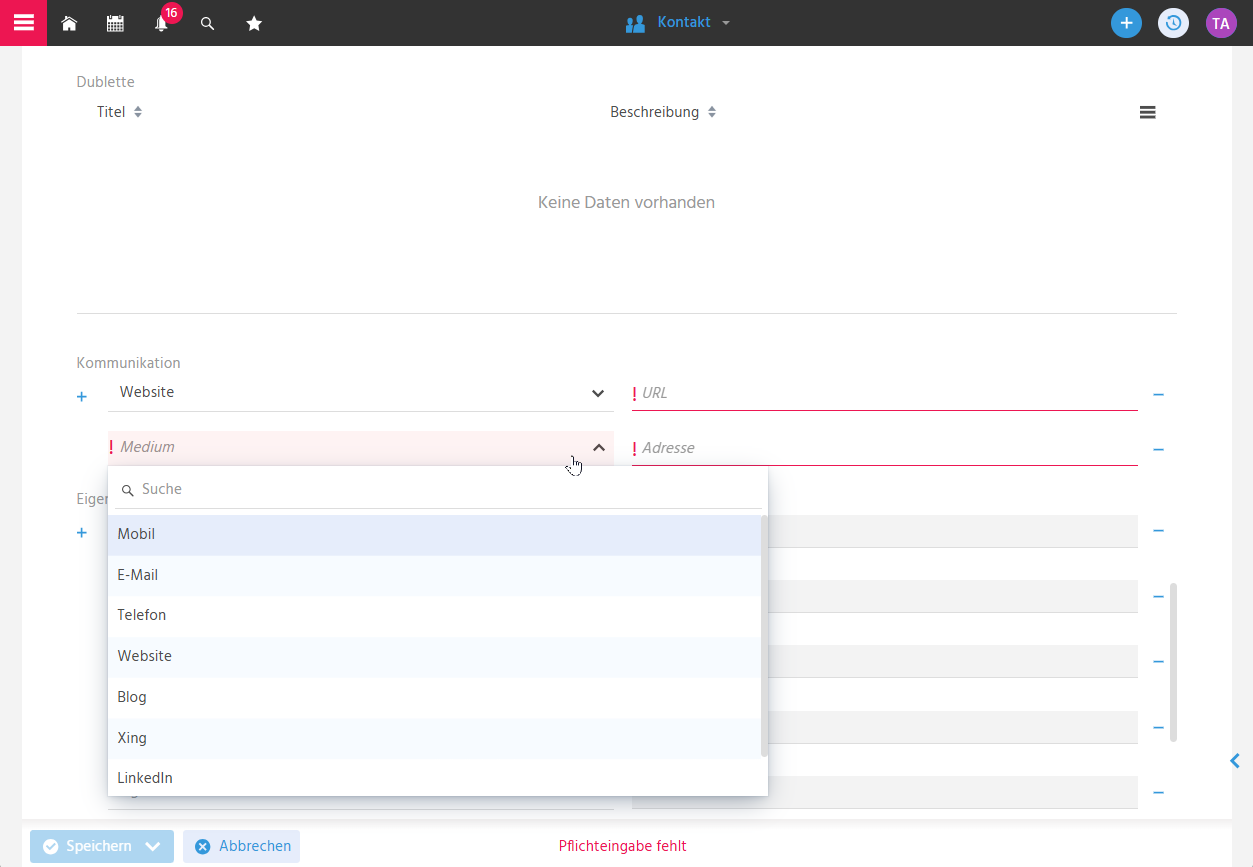Click the Titel column header
The image size is (1253, 867).
pos(111,112)
